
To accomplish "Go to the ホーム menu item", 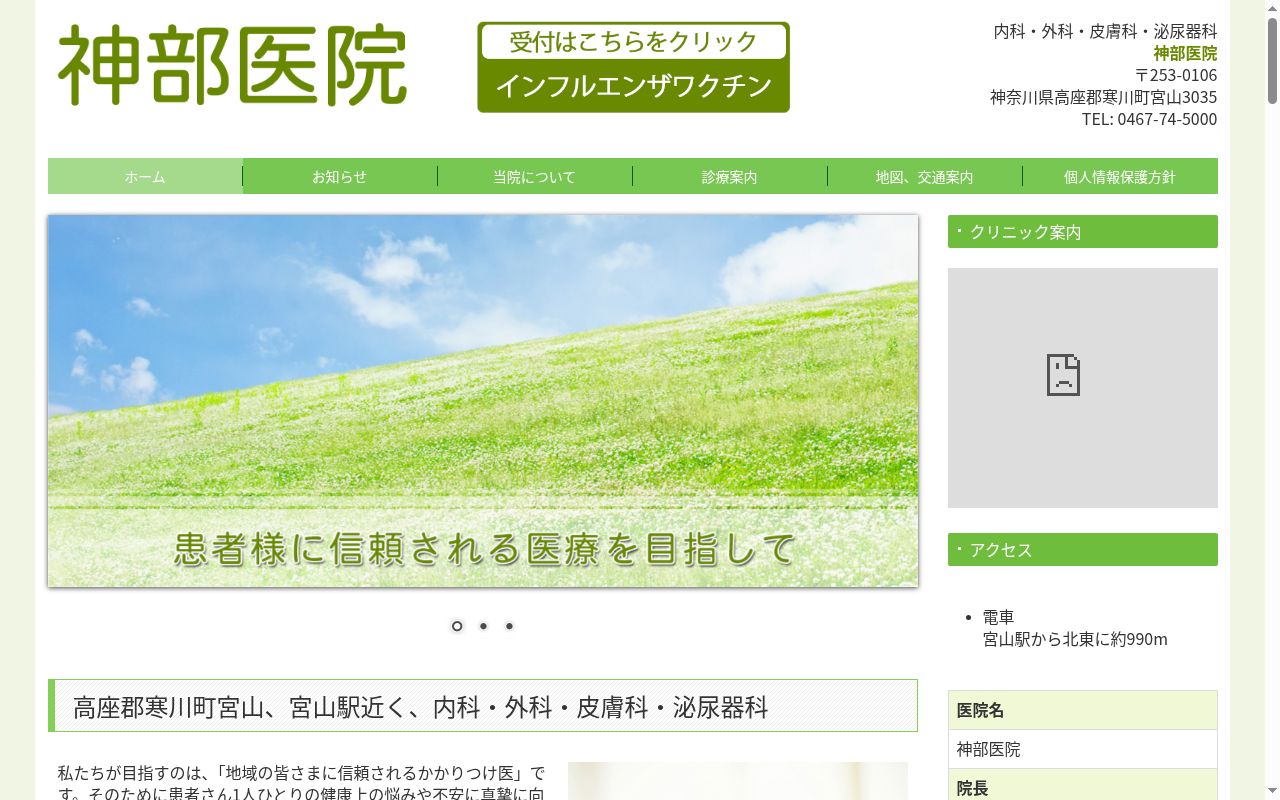I will [x=145, y=176].
